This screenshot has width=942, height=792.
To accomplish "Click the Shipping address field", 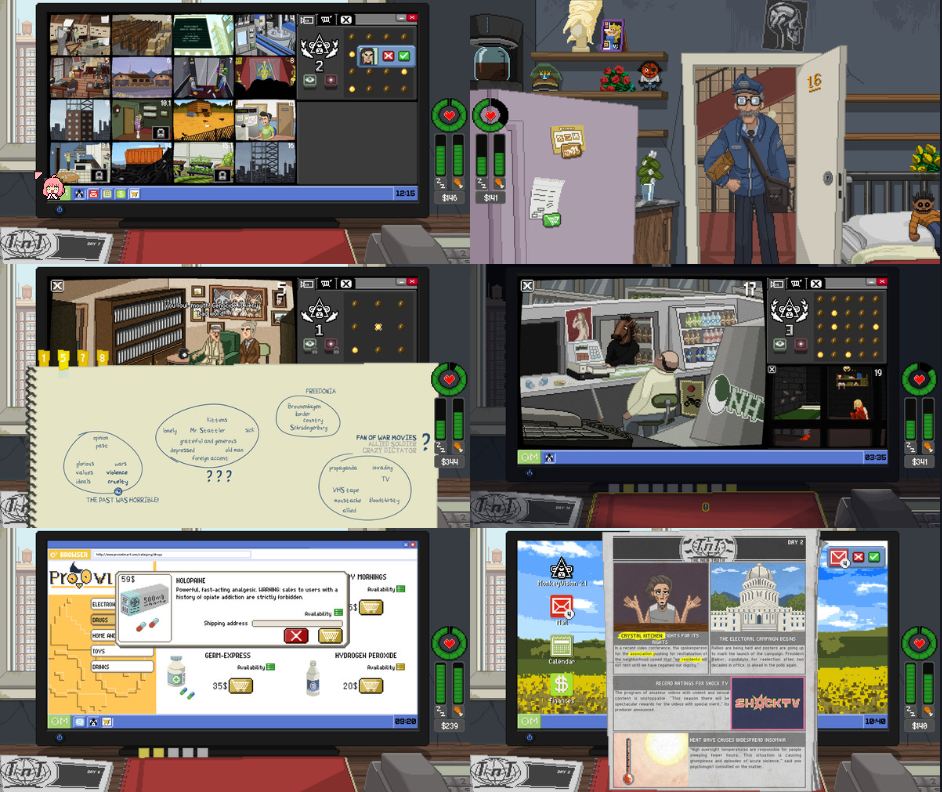I will coord(297,623).
